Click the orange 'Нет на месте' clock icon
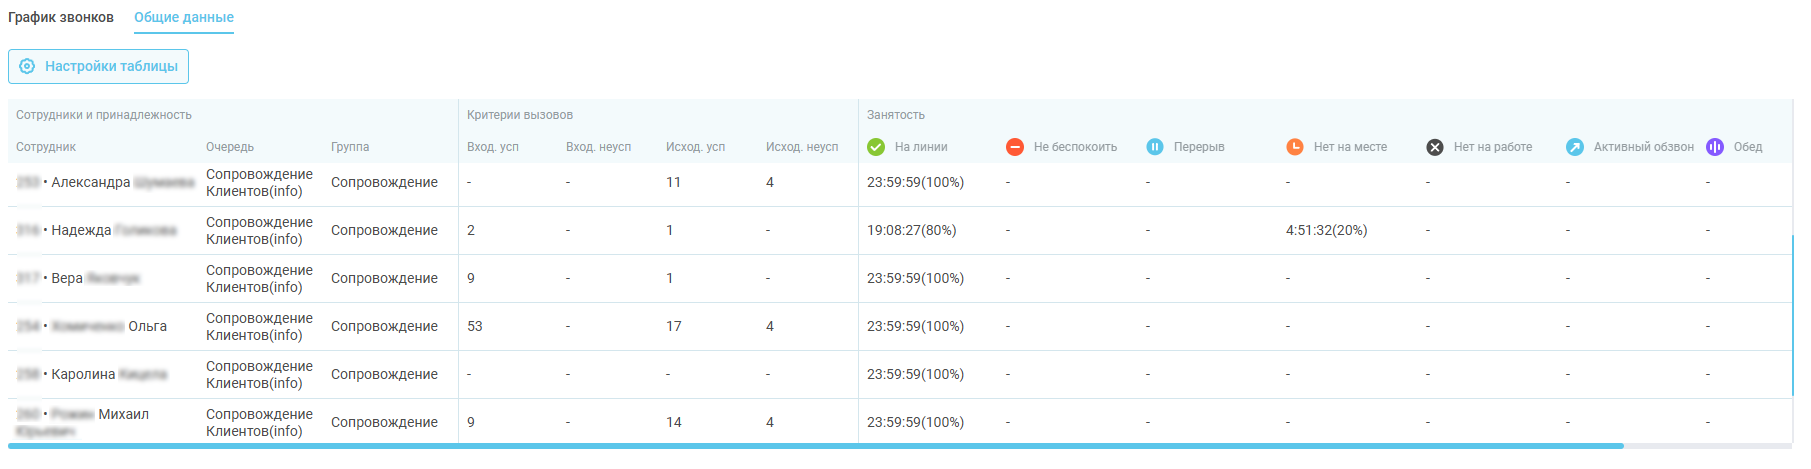This screenshot has height=469, width=1811. (1295, 147)
